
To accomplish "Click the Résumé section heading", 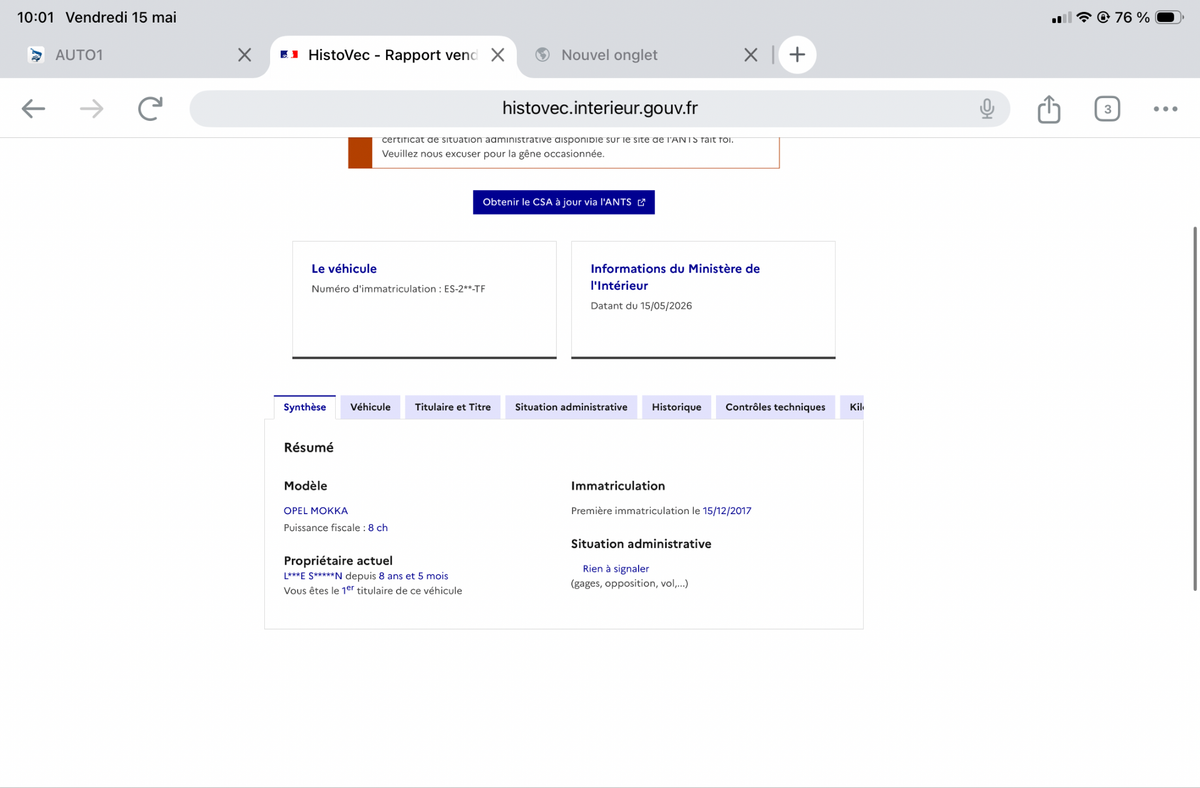I will [309, 447].
